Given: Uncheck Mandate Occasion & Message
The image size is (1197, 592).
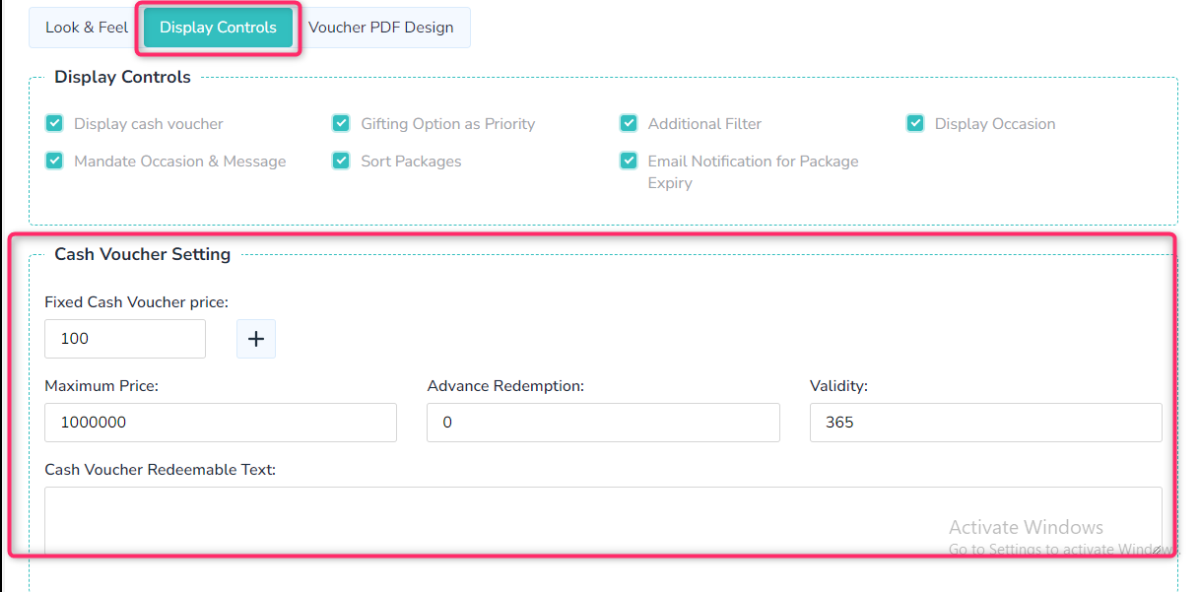Looking at the screenshot, I should [54, 160].
